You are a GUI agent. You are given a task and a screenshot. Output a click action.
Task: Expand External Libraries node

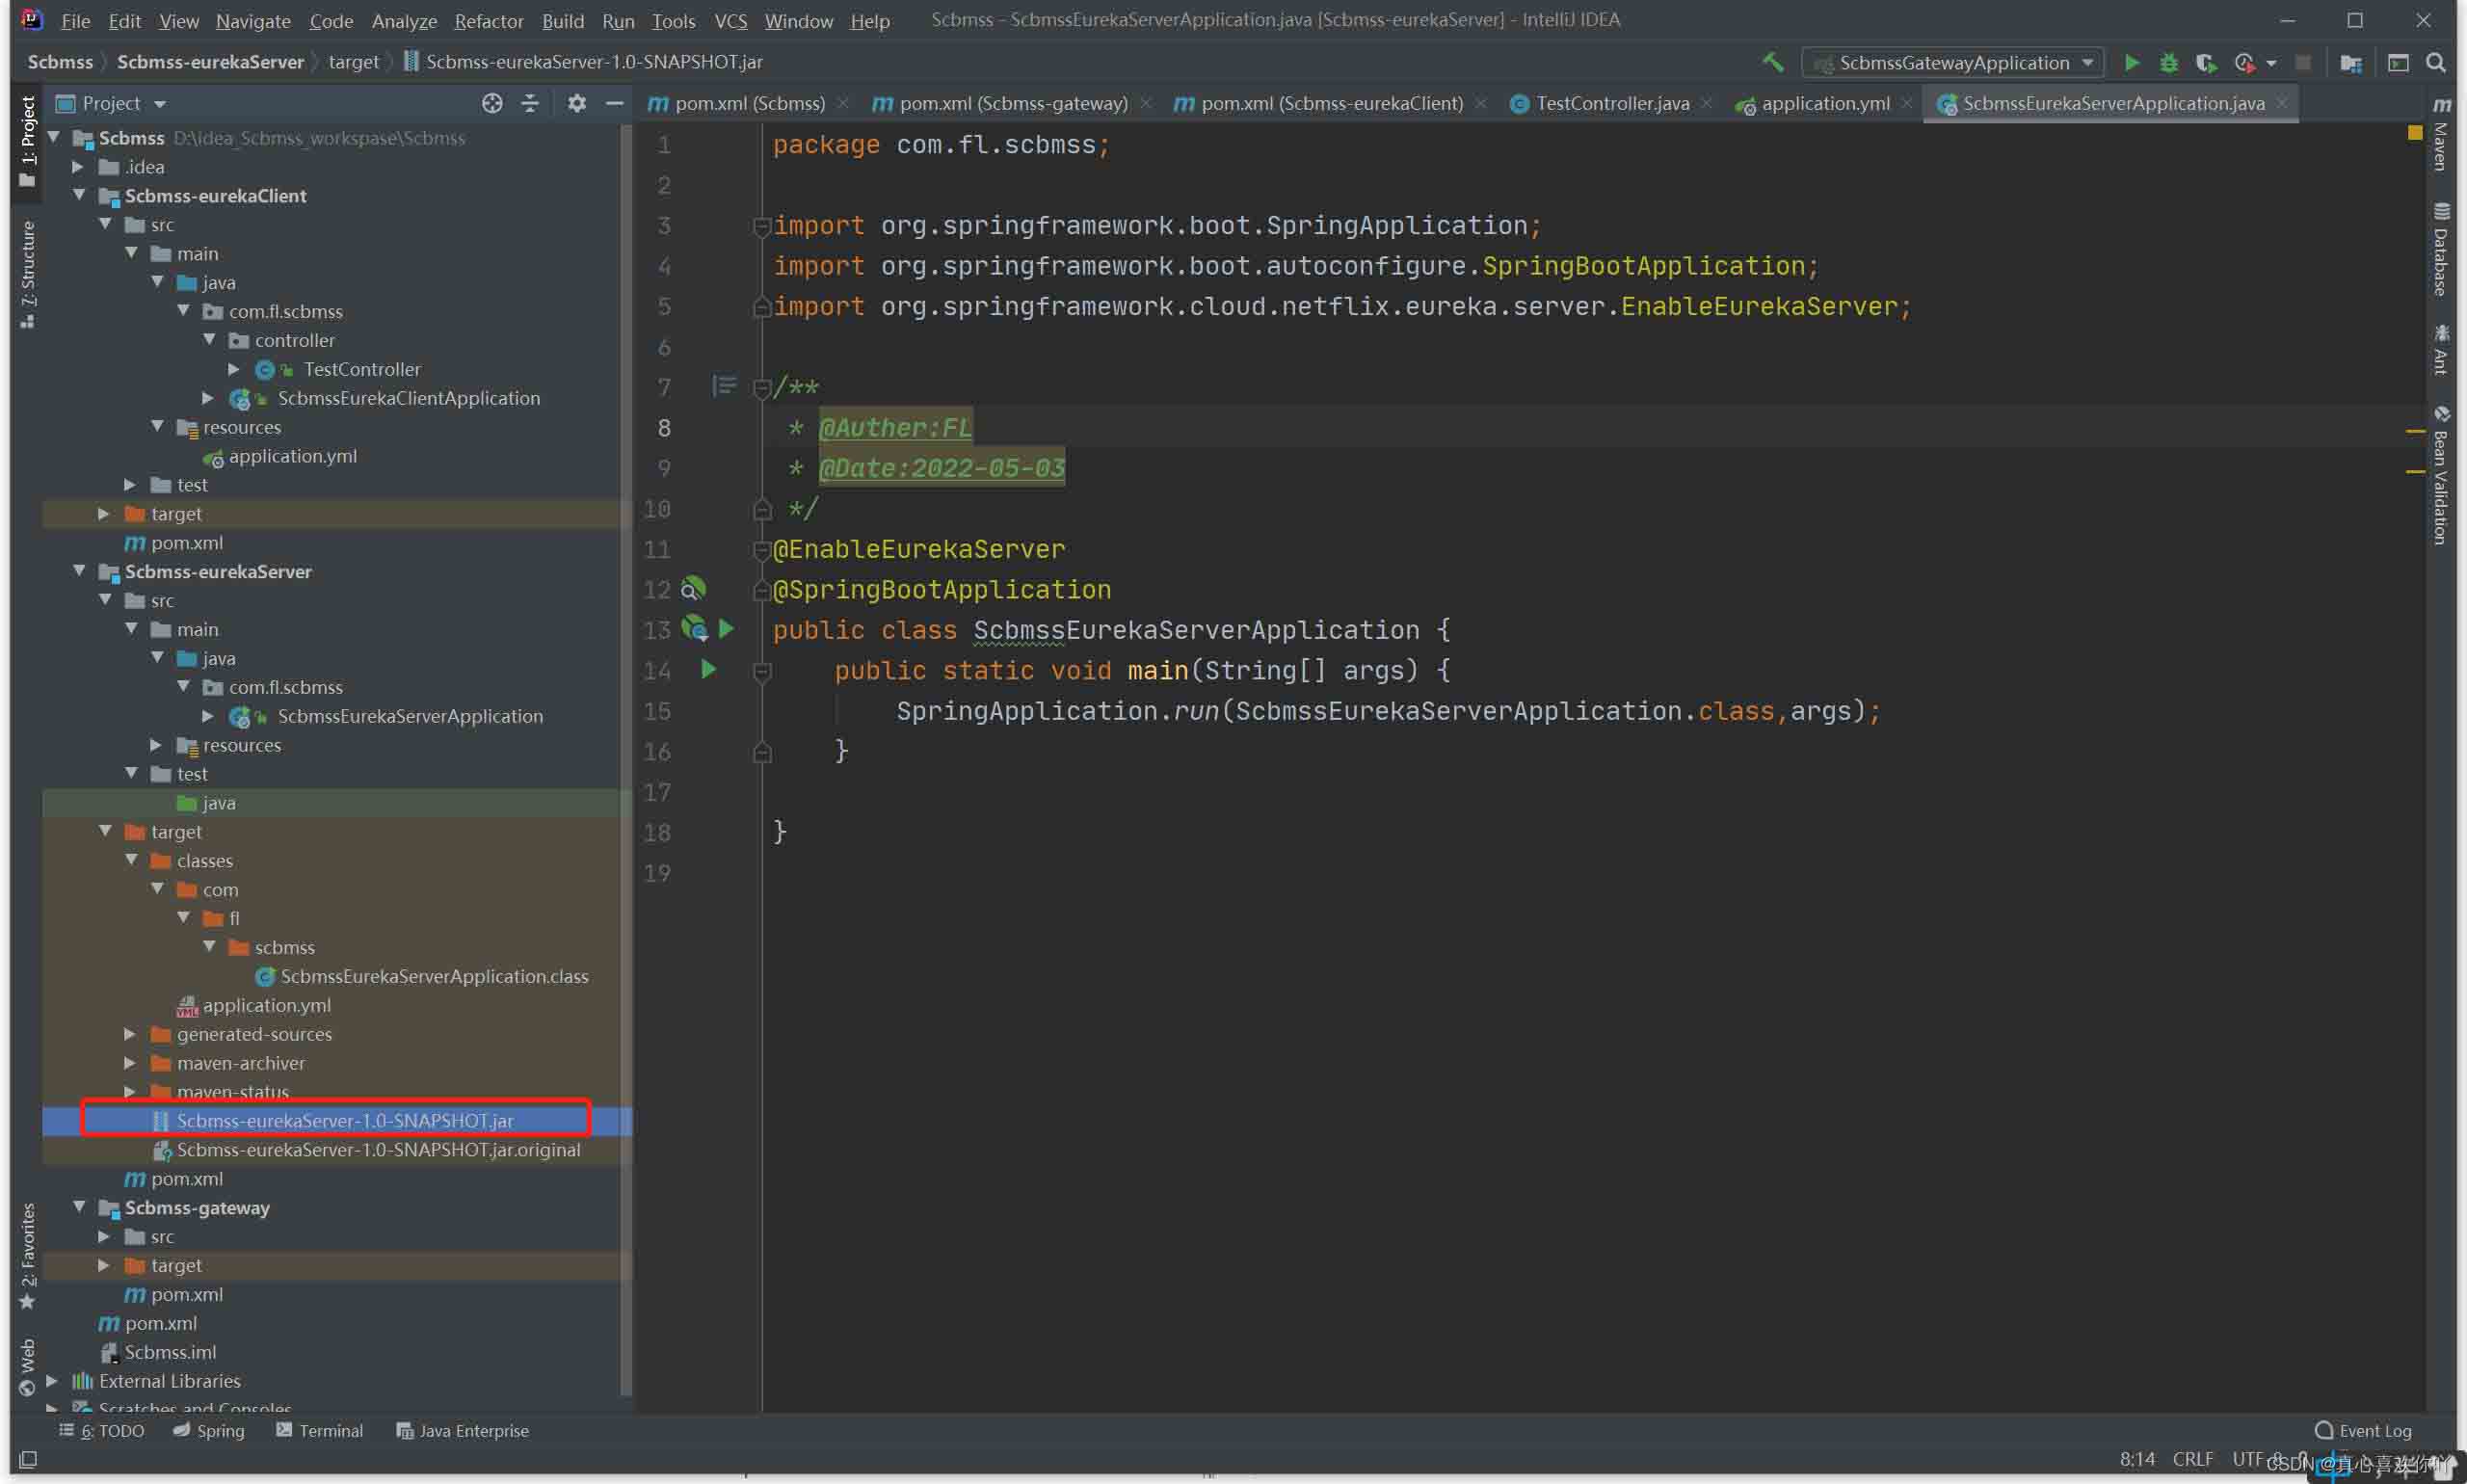(52, 1381)
